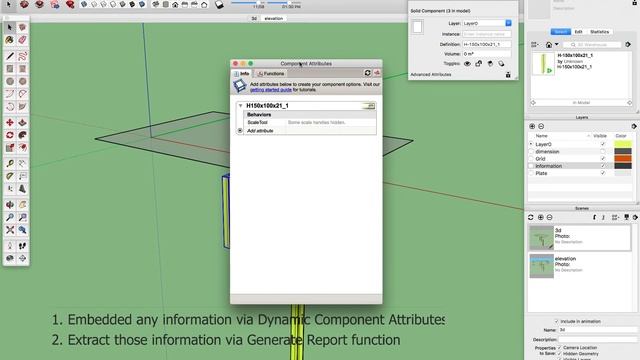640x360 pixels.
Task: Switch to the Edit tab in Components
Action: [578, 31]
